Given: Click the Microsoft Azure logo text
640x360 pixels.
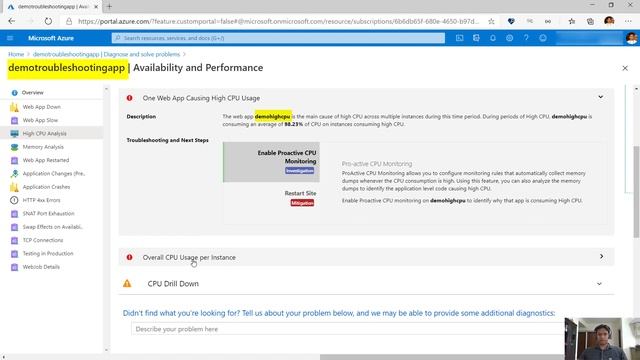Looking at the screenshot, I should click(51, 38).
